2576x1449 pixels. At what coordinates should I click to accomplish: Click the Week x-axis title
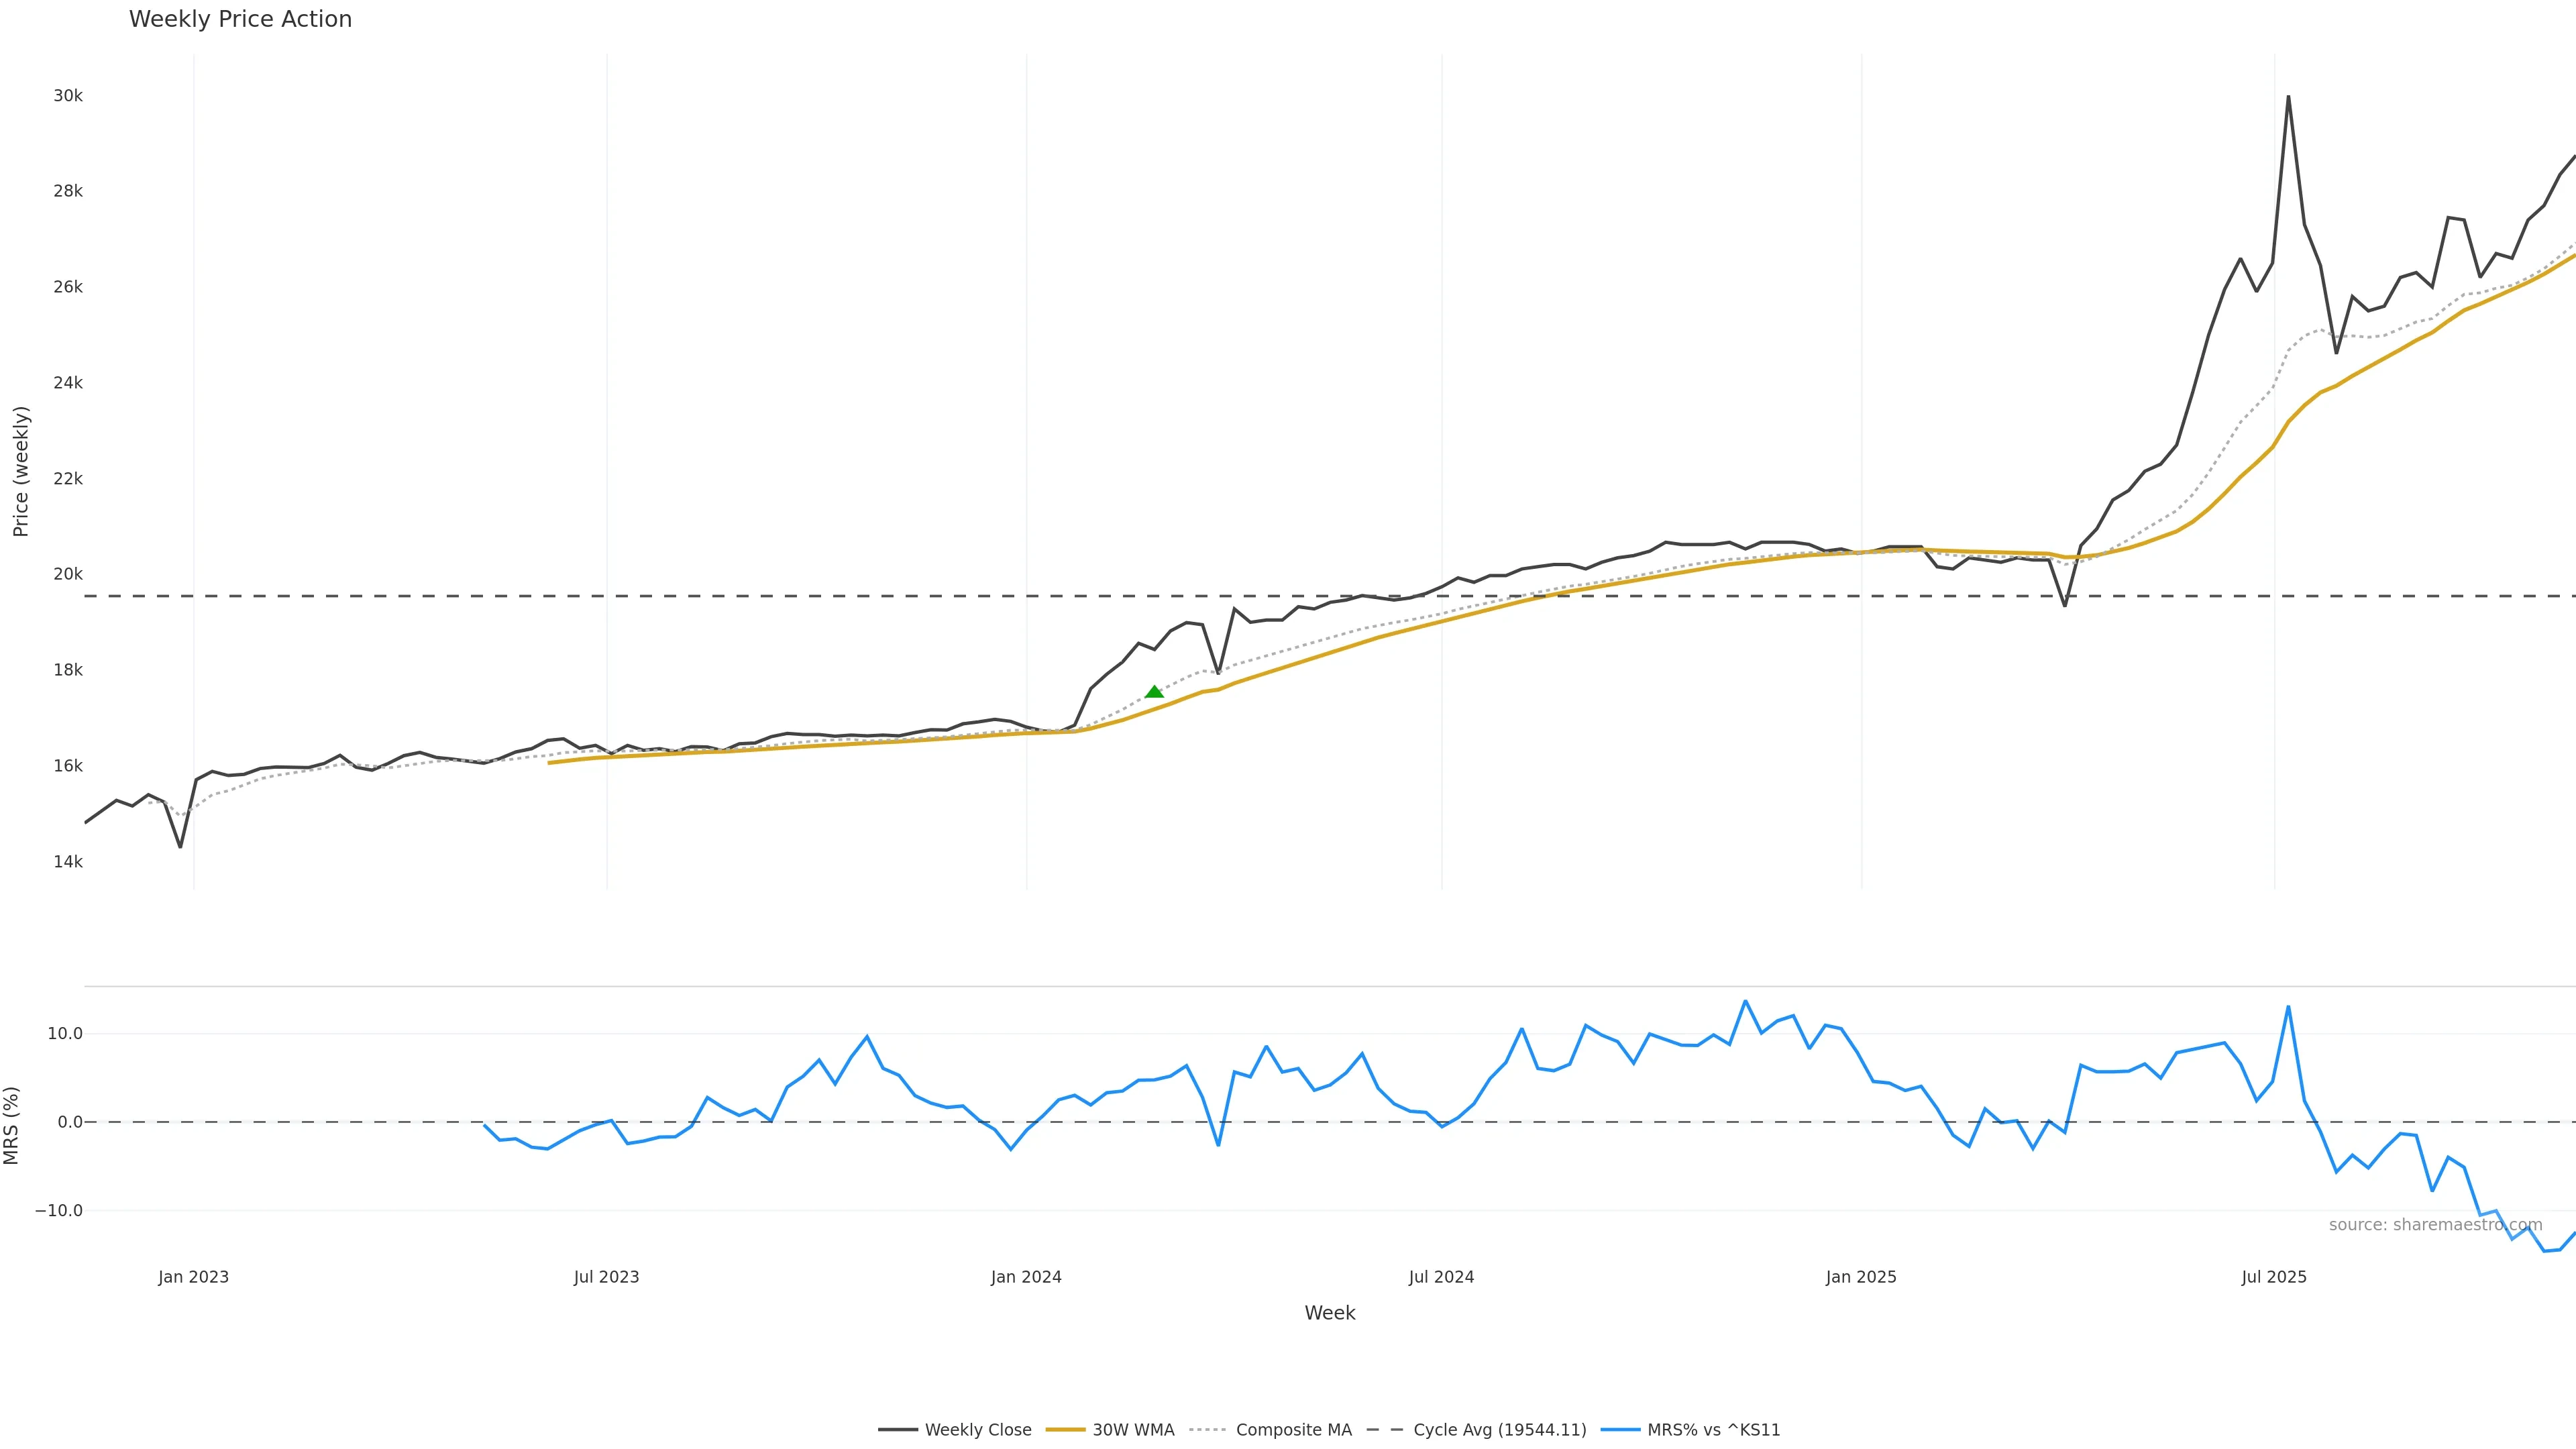(1329, 1313)
